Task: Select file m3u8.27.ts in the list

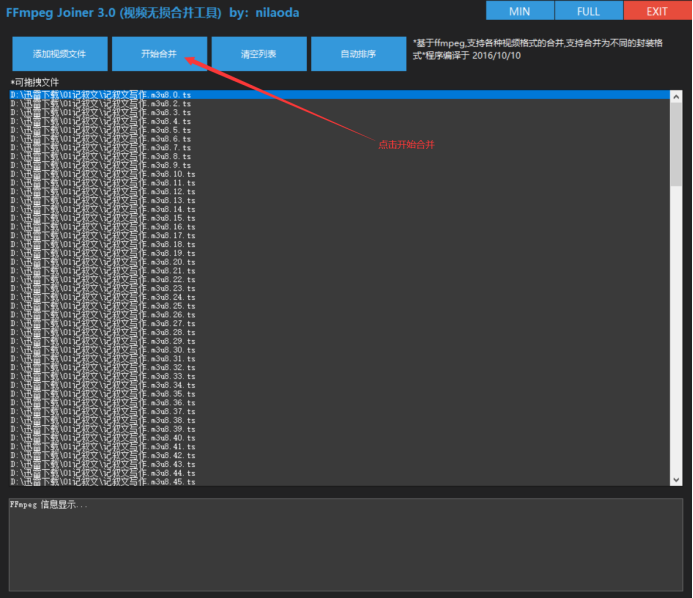Action: [x=339, y=324]
